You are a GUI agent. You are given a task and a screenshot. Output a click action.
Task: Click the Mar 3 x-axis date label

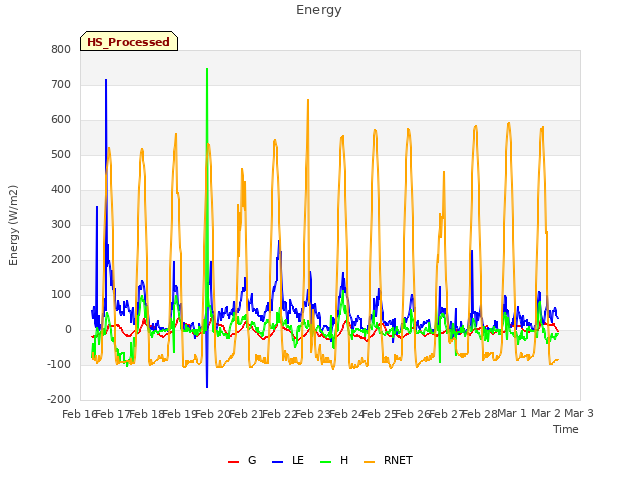[x=579, y=413]
